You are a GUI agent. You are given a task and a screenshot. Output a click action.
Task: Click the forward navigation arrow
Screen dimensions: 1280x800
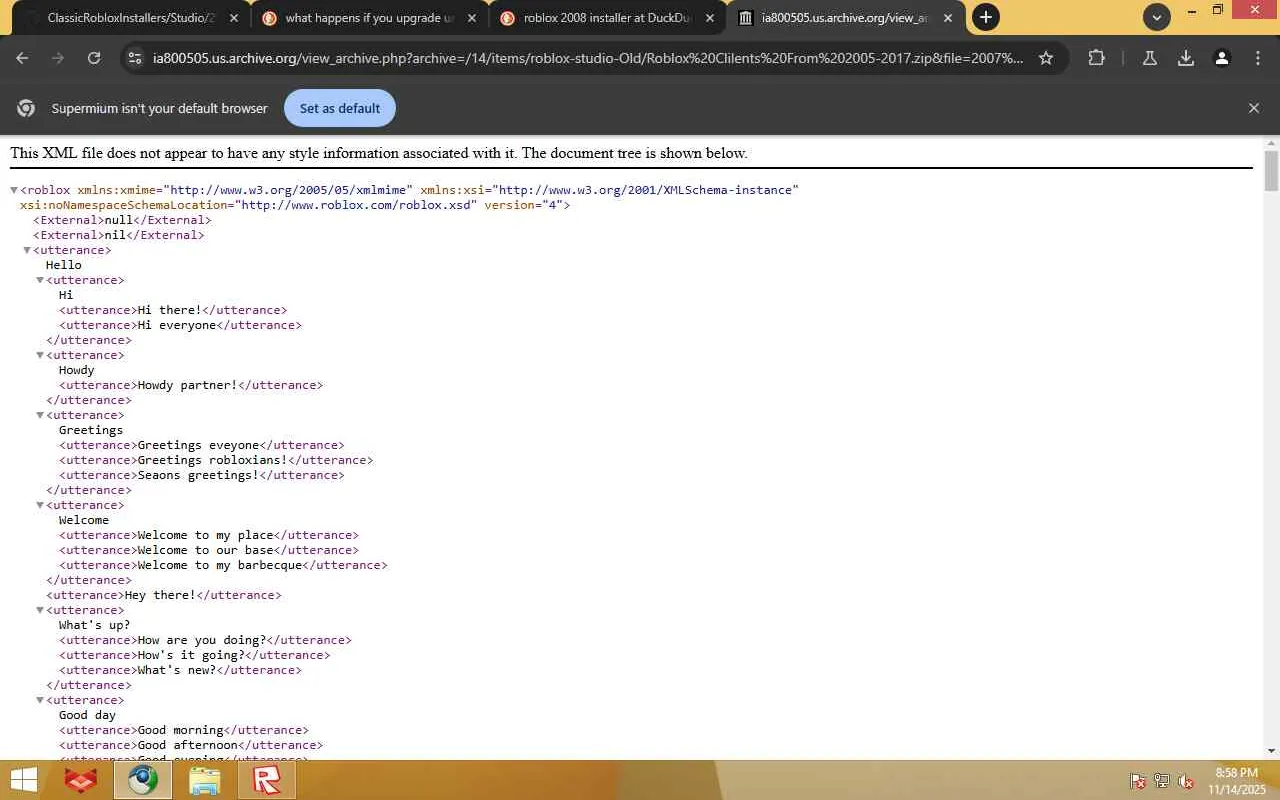[x=58, y=58]
